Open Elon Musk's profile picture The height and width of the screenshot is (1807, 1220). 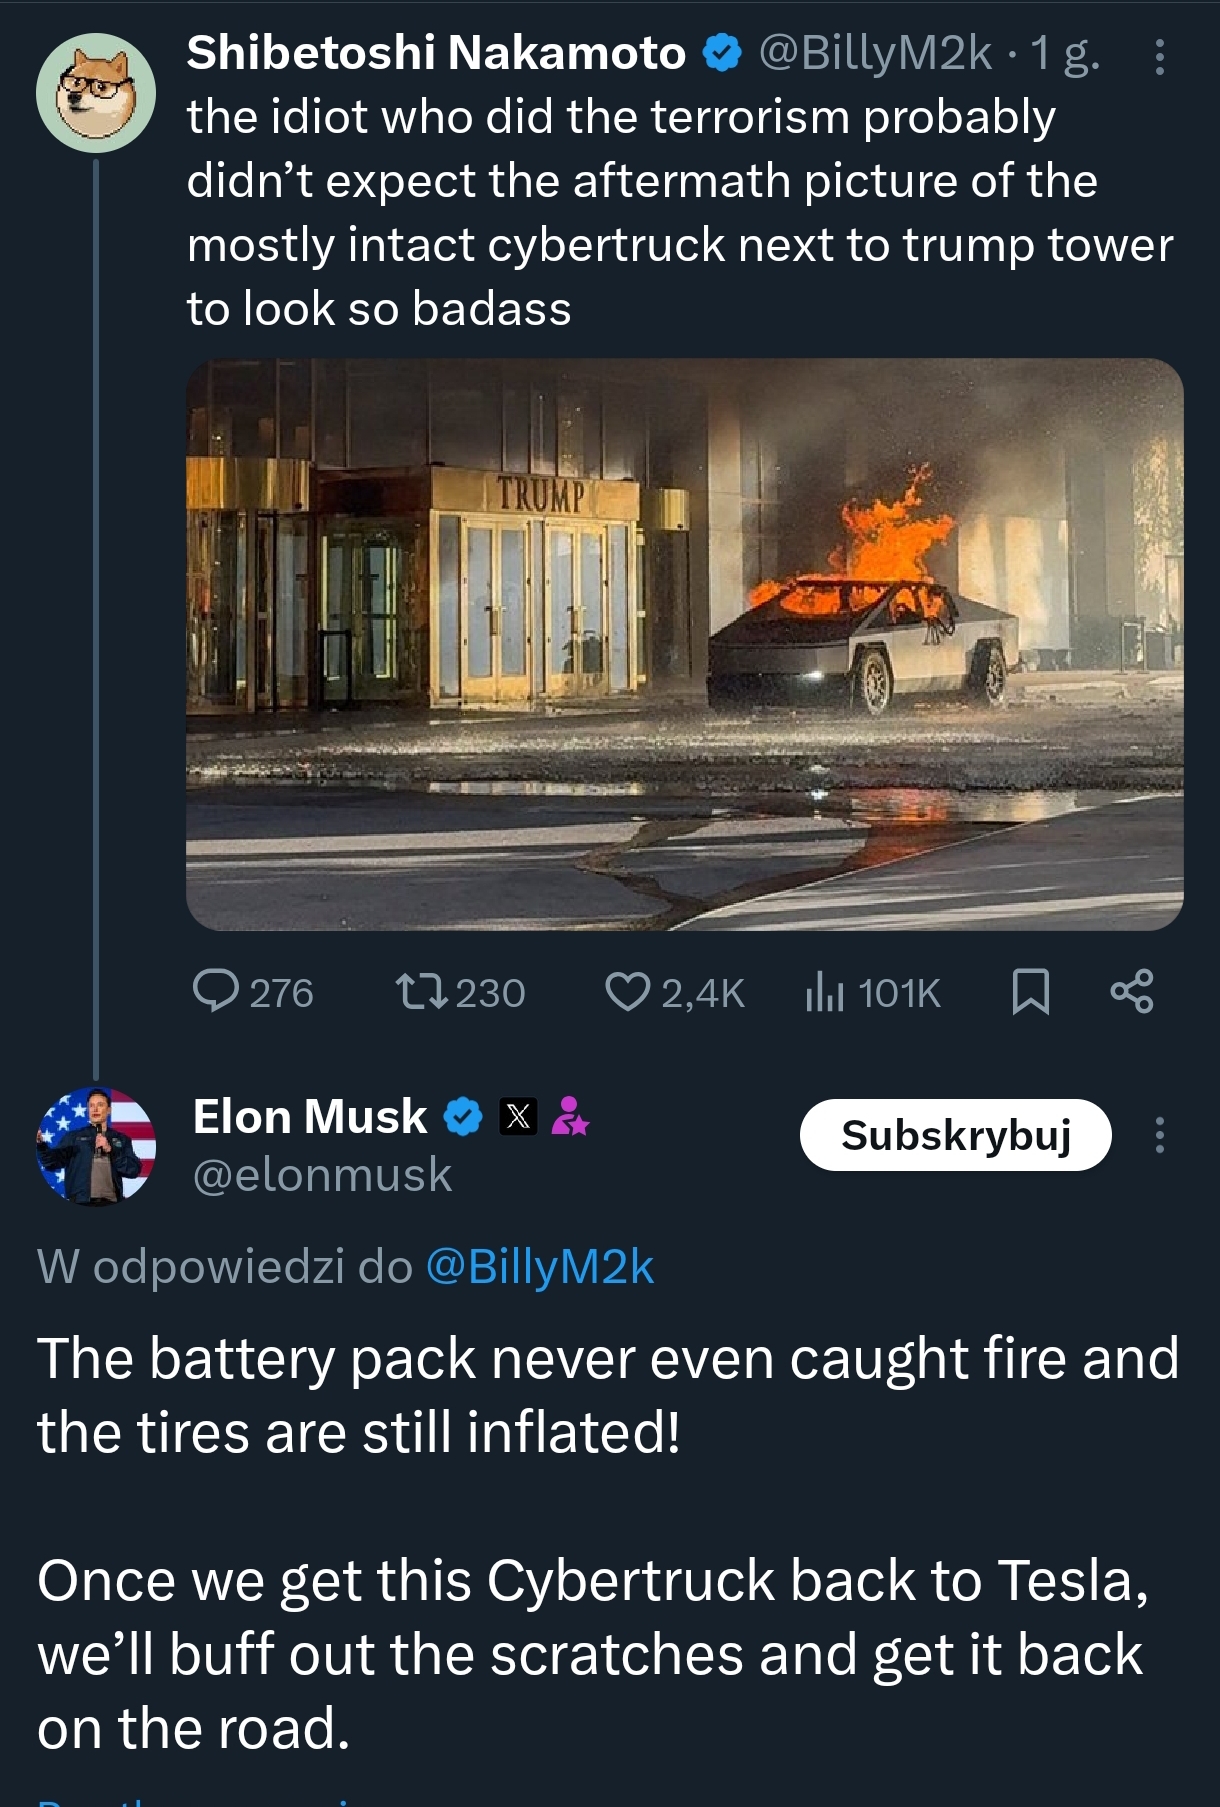point(96,1146)
